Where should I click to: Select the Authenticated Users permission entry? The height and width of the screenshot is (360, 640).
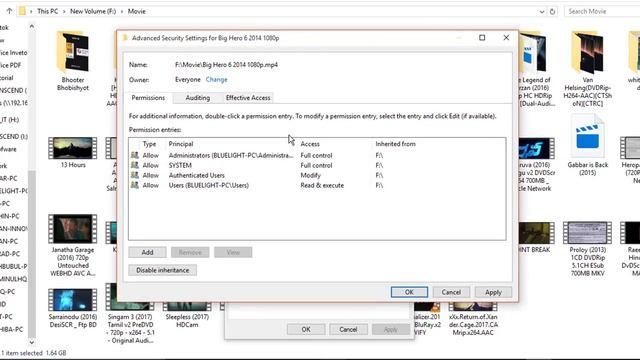[x=317, y=175]
